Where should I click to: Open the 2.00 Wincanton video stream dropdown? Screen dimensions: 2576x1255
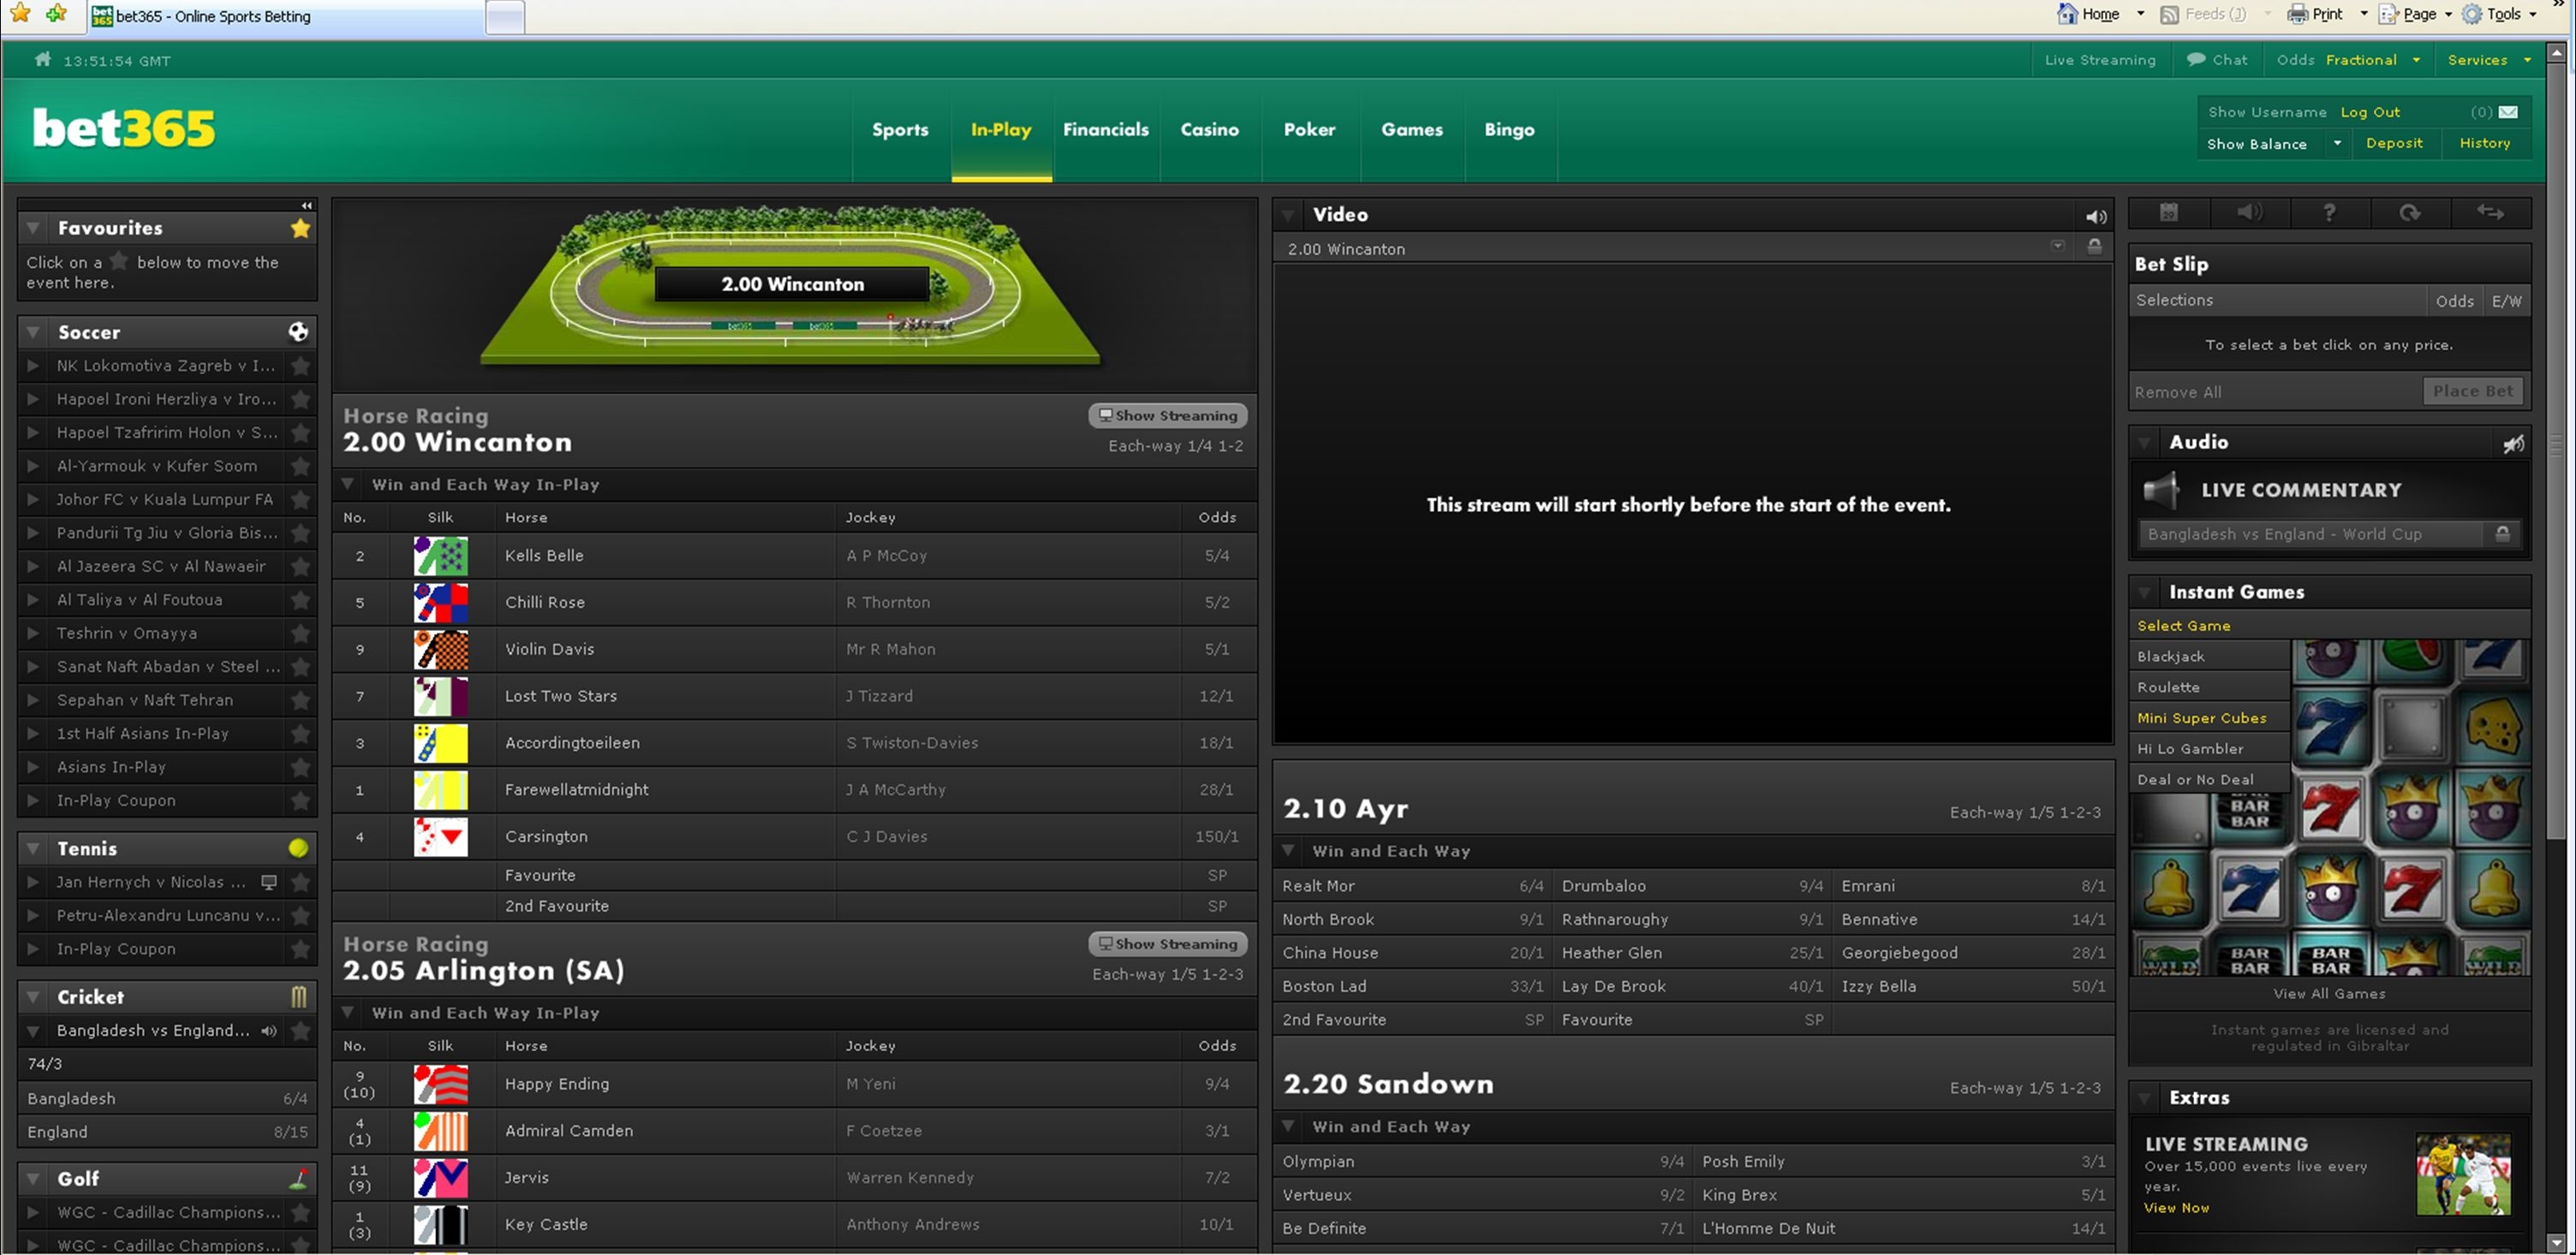(2057, 246)
